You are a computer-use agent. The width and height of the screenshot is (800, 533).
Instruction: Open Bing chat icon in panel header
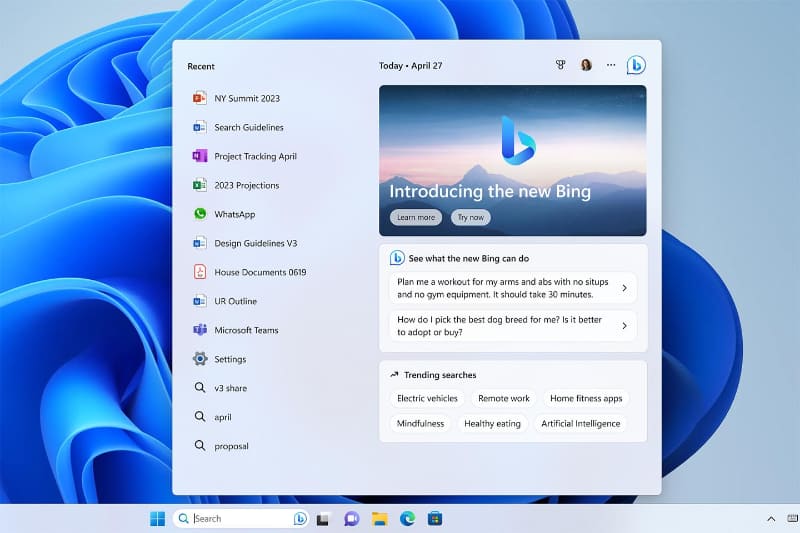tap(636, 65)
